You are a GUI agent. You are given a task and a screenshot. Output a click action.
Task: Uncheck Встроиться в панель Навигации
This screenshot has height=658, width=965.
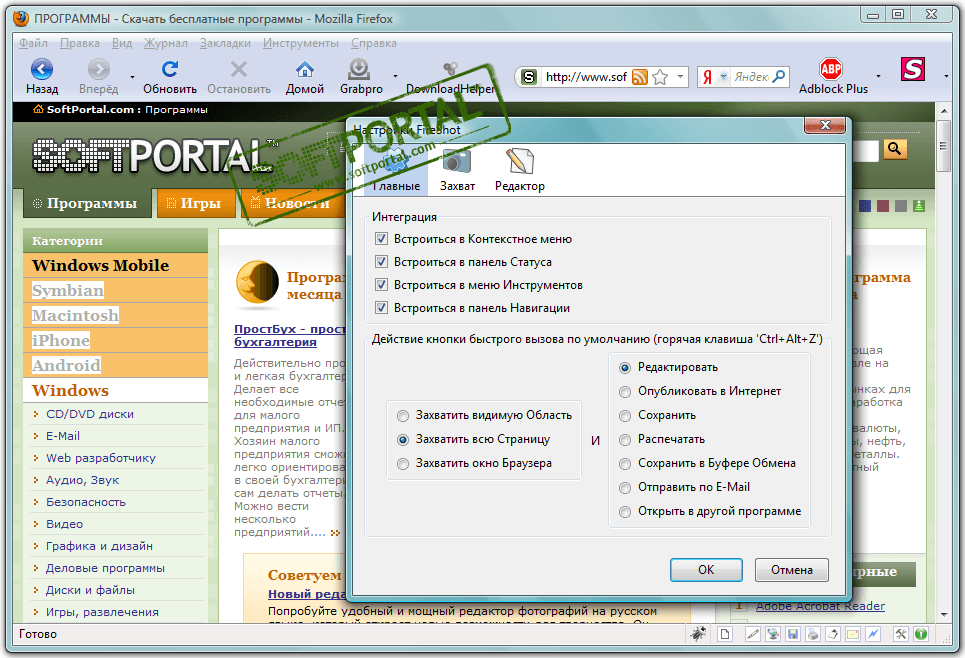coord(382,308)
